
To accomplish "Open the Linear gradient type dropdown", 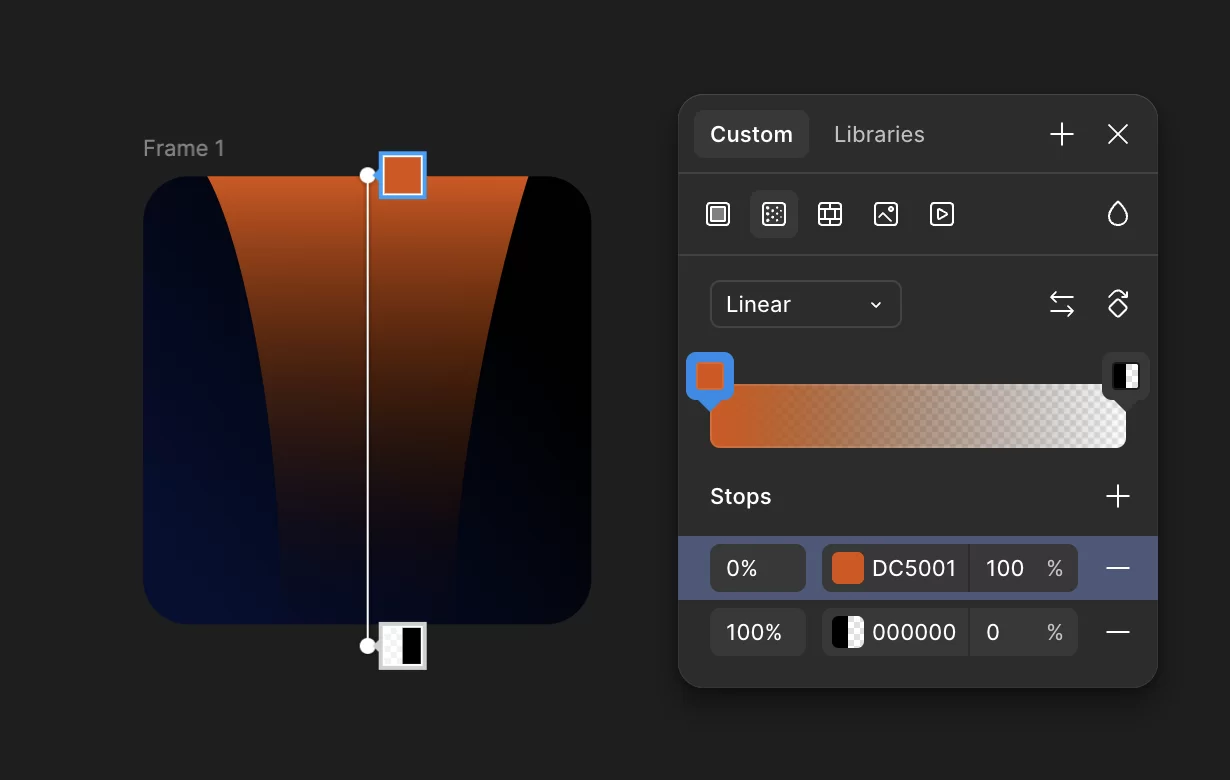I will click(x=805, y=304).
